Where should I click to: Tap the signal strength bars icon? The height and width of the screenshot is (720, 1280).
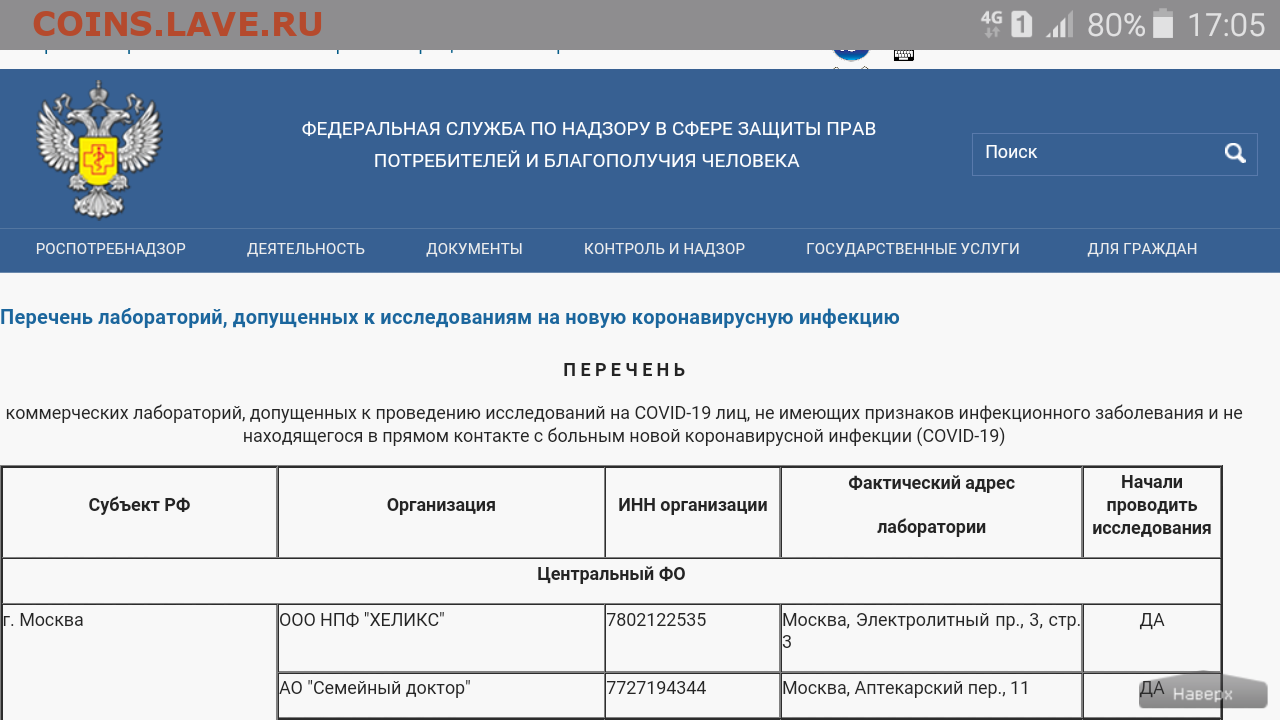coord(1059,25)
